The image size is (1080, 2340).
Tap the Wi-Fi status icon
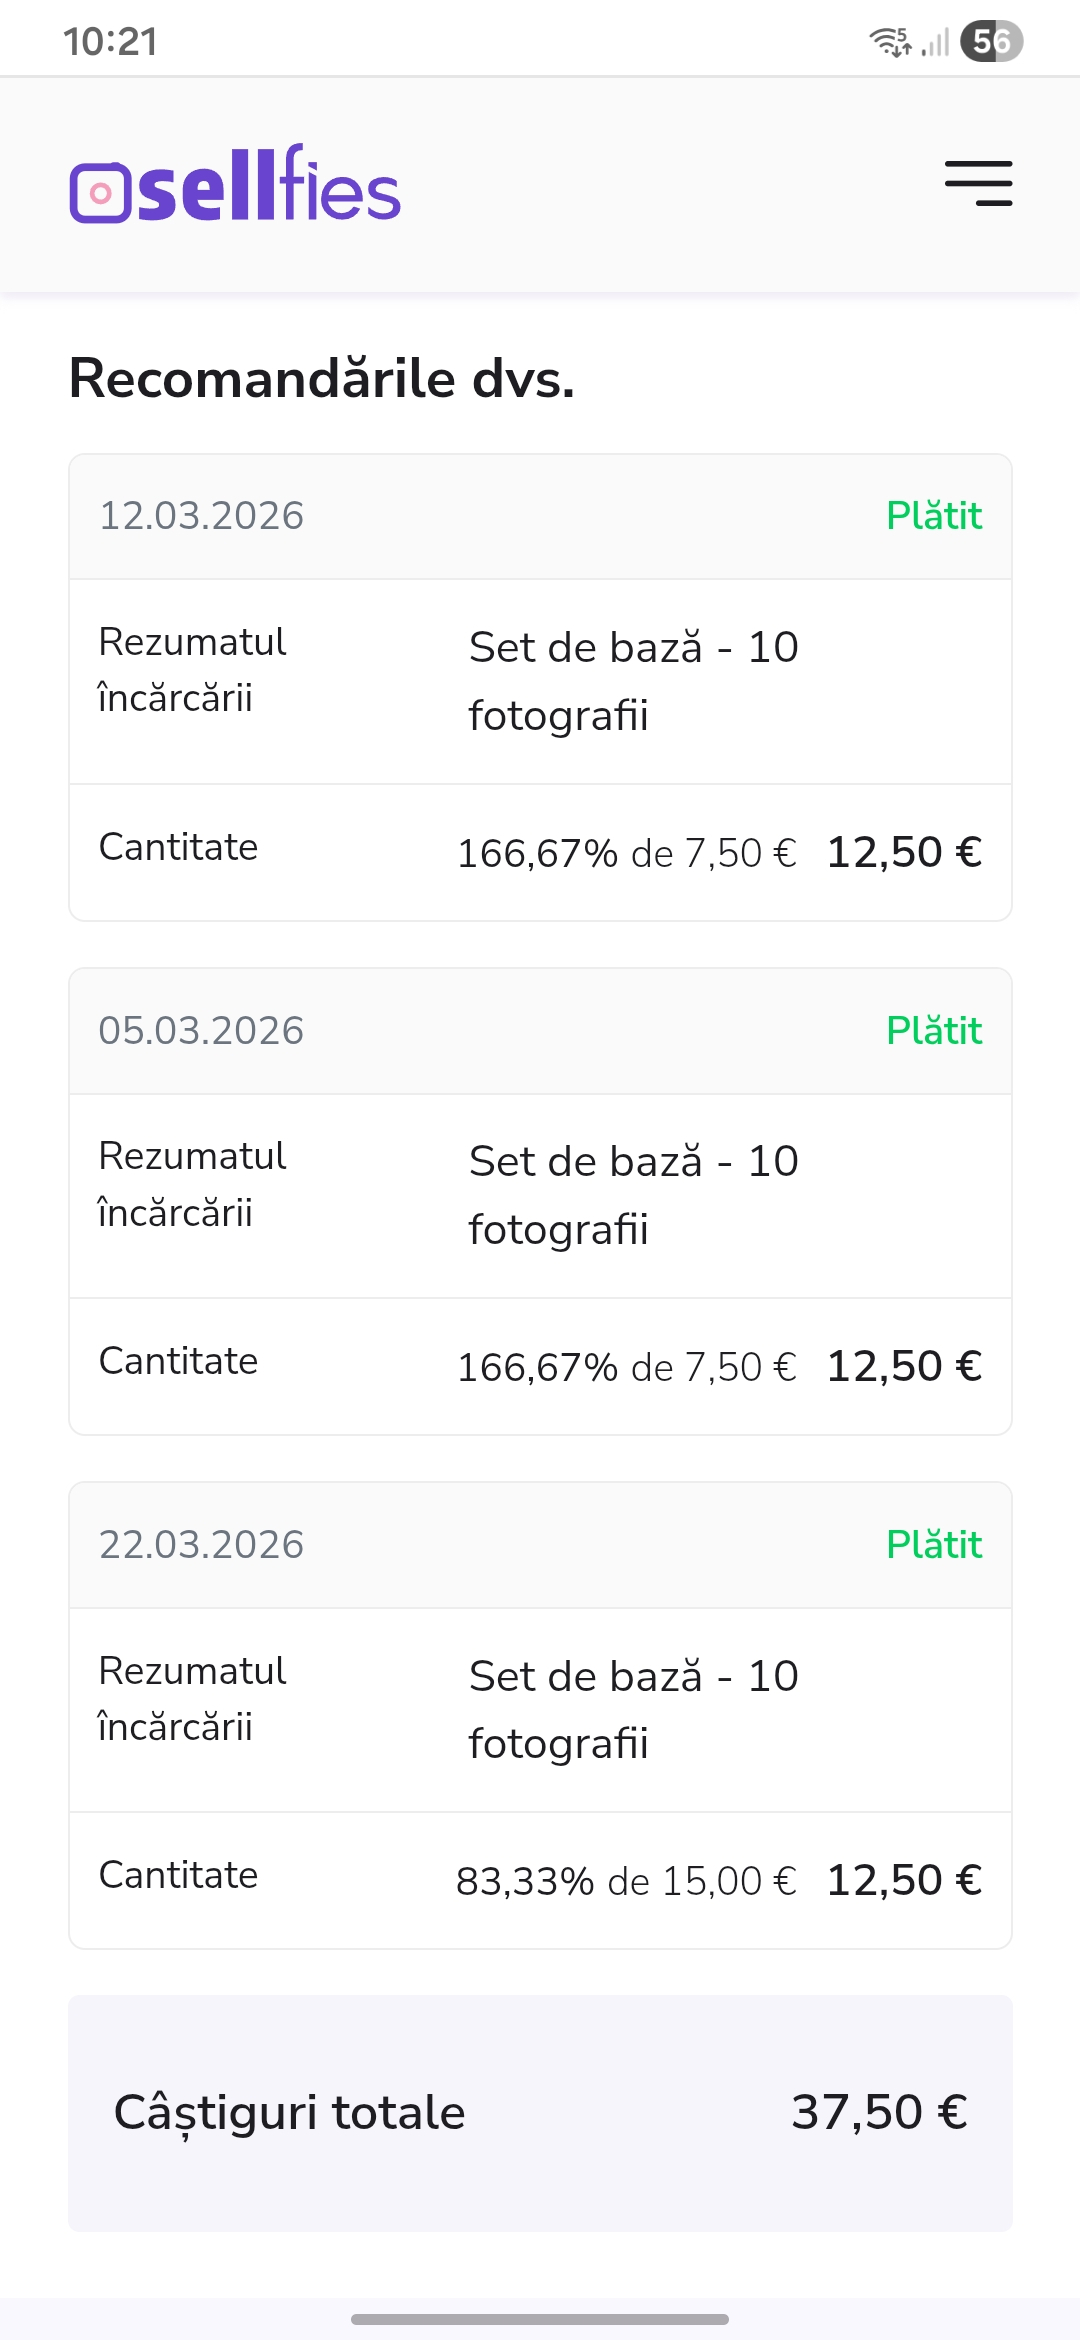(889, 42)
